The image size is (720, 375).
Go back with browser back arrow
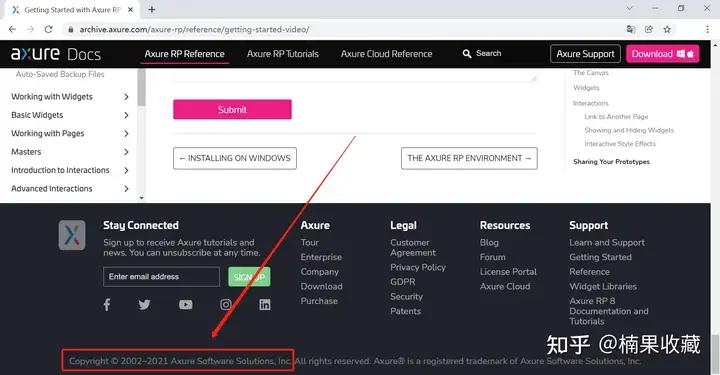pyautogui.click(x=12, y=29)
